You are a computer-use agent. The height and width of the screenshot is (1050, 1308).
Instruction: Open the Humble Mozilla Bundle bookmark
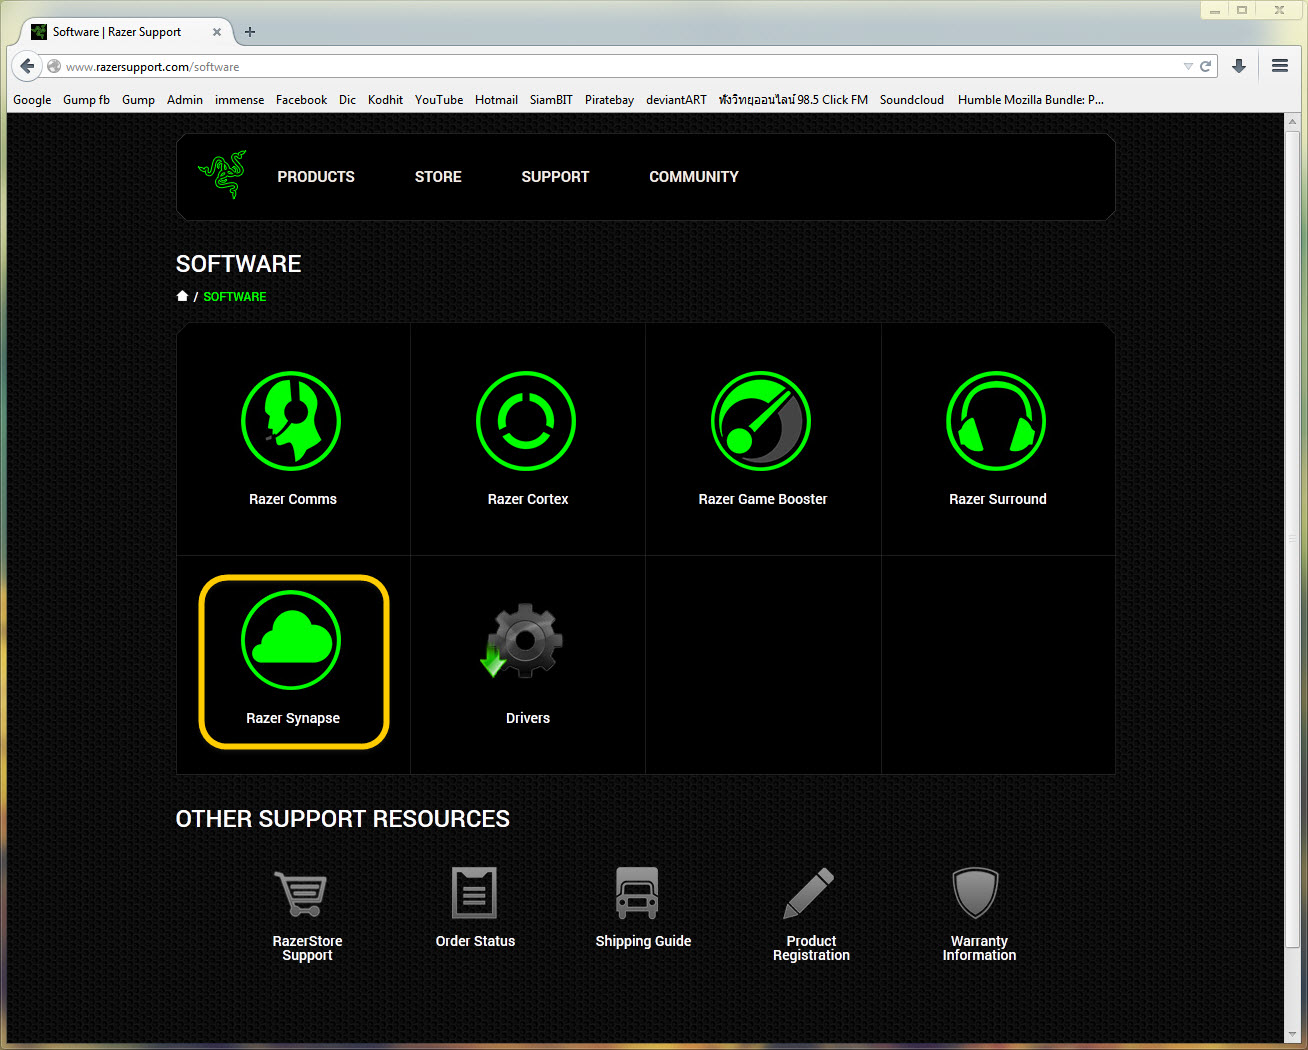[1031, 100]
